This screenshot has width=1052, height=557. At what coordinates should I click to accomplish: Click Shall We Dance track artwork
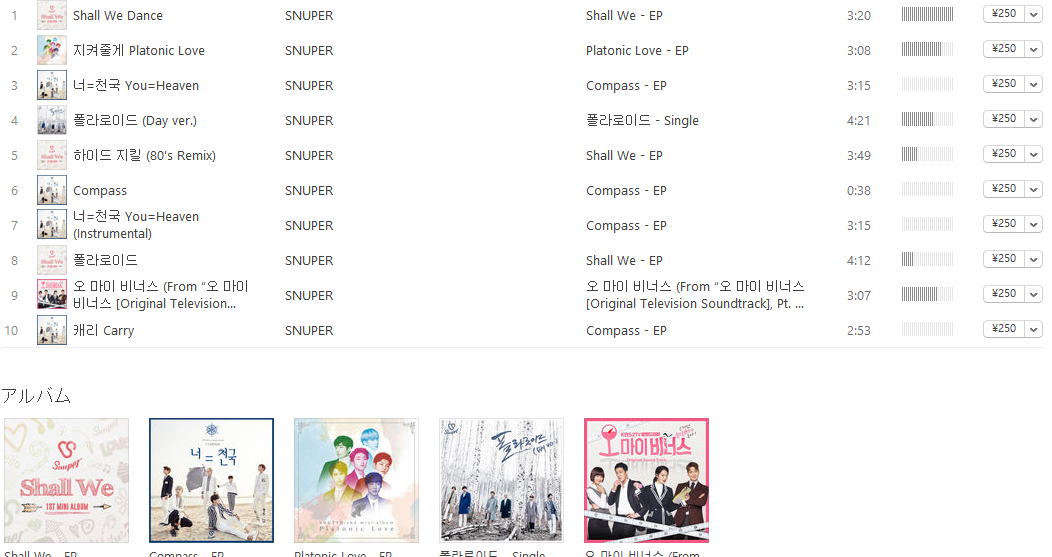(x=52, y=15)
